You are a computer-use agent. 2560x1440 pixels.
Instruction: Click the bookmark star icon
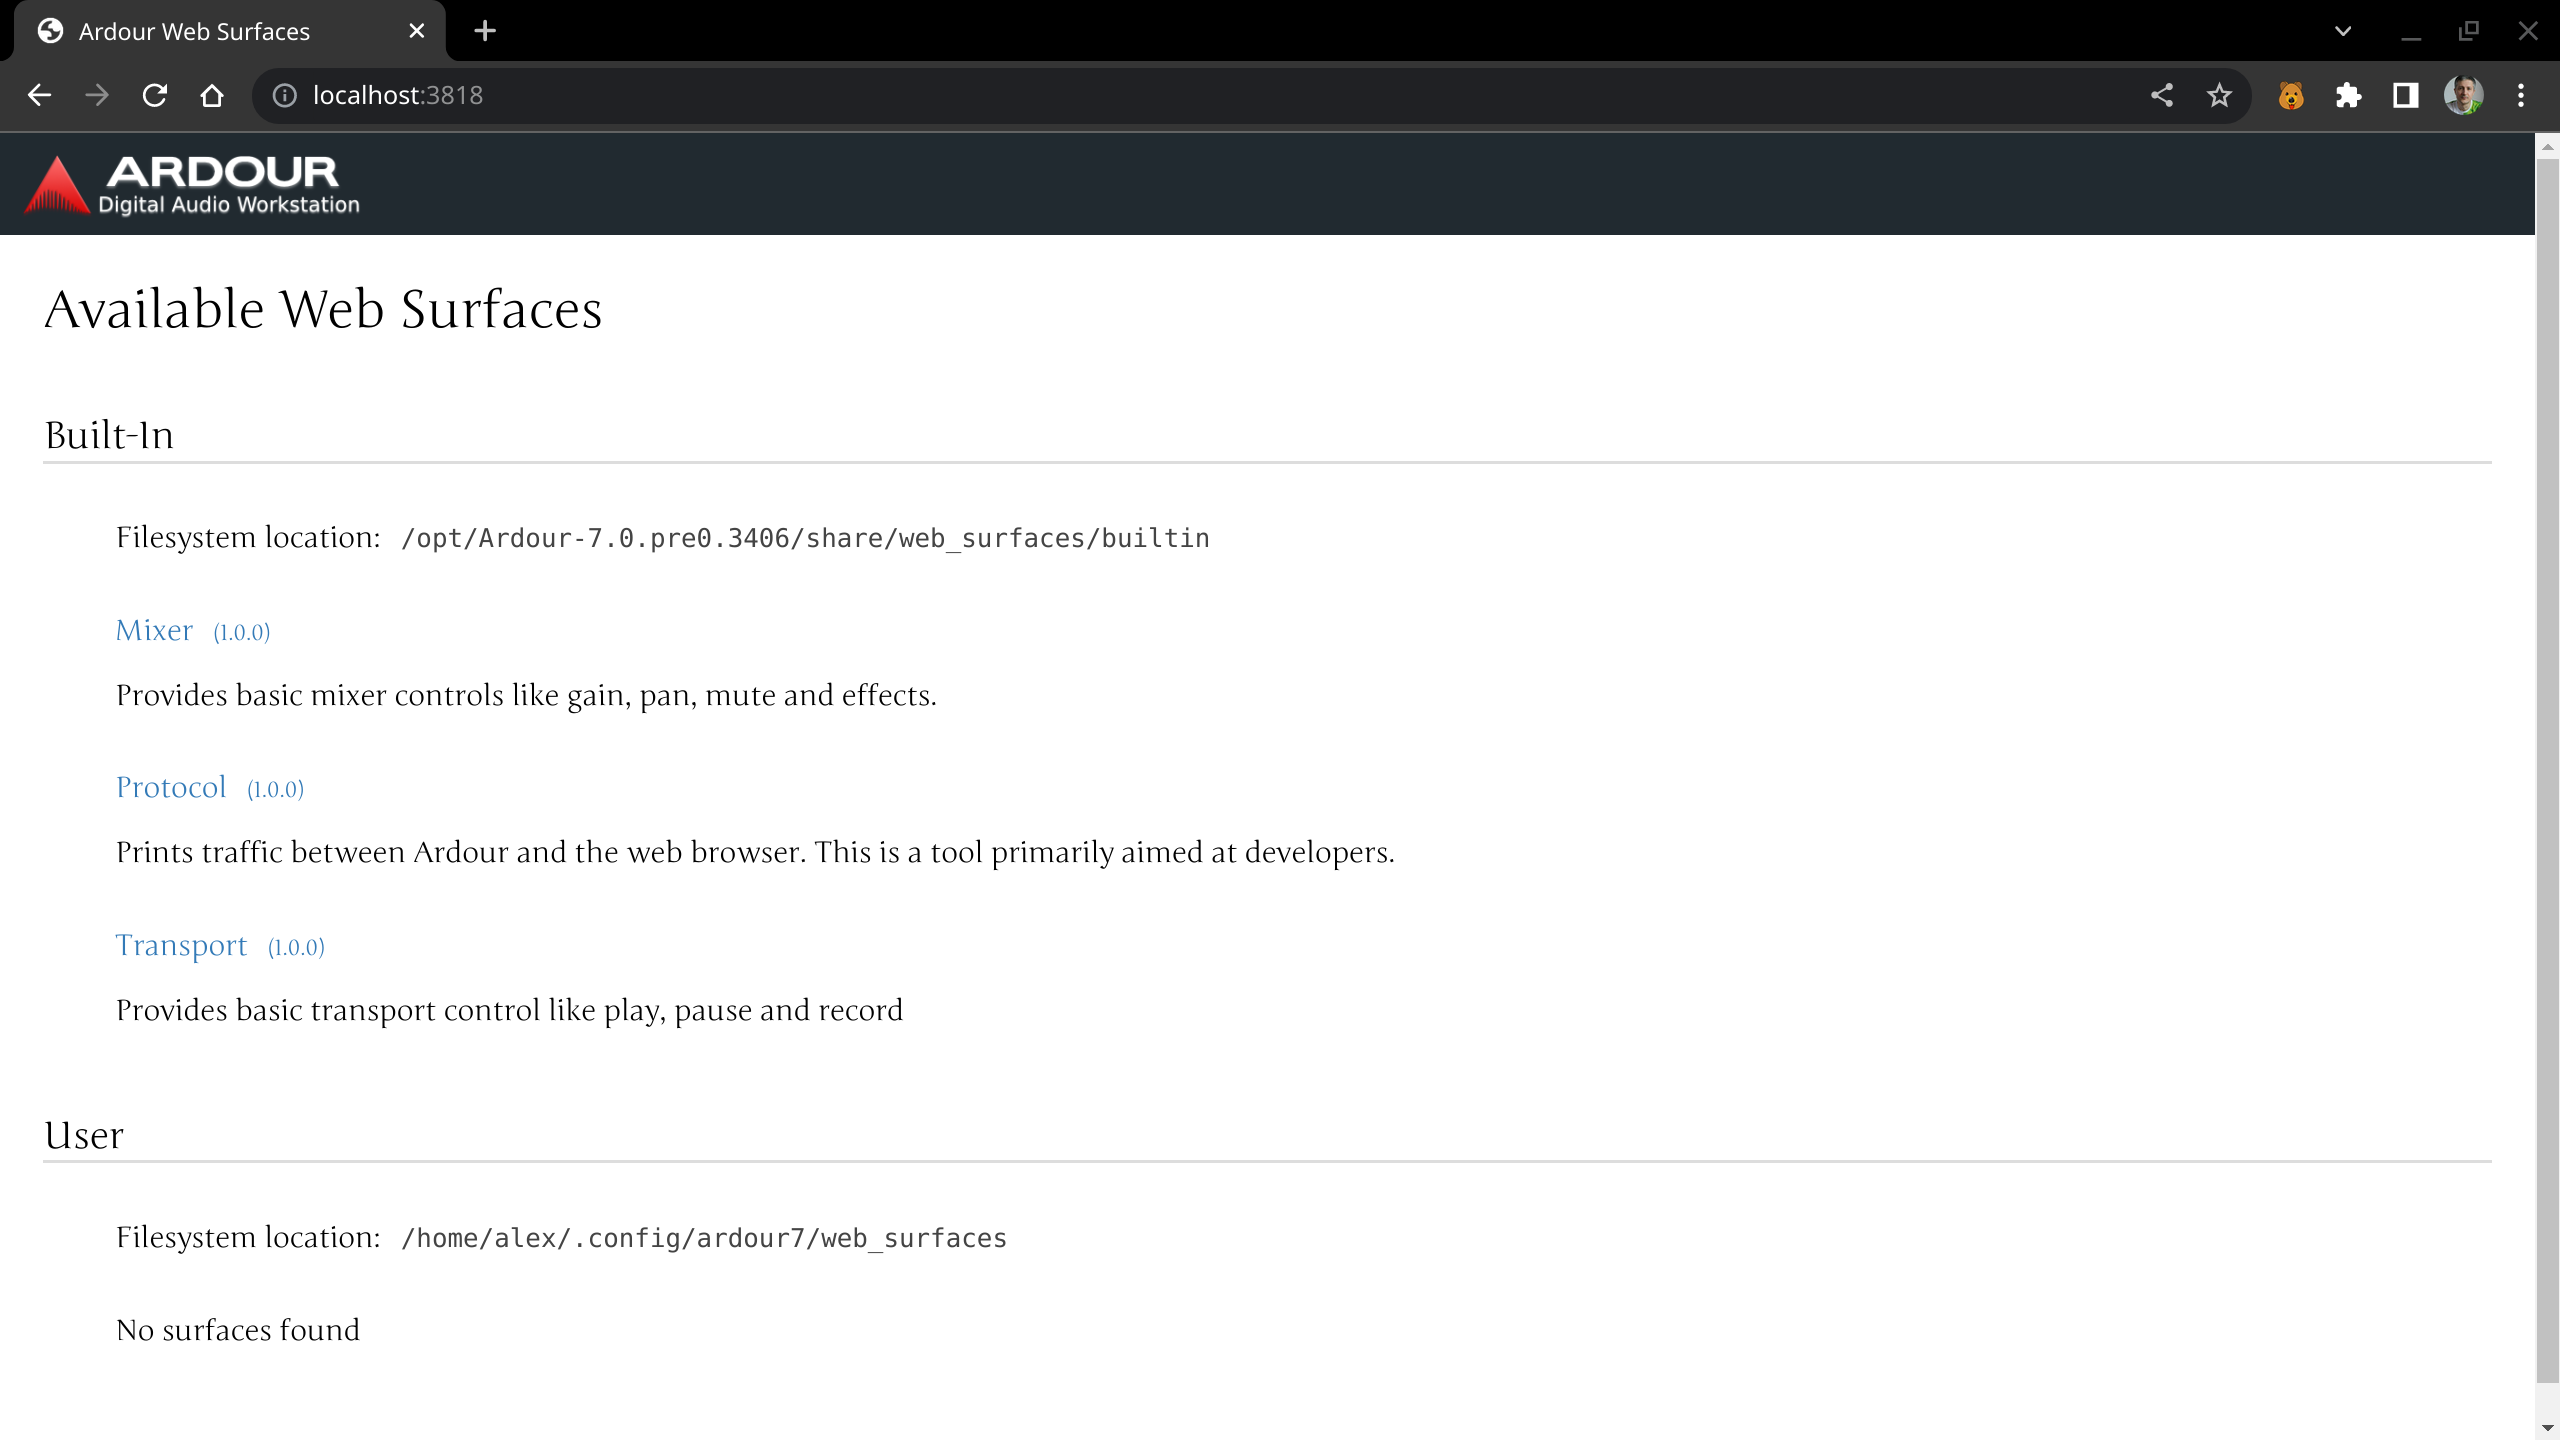click(x=2219, y=95)
